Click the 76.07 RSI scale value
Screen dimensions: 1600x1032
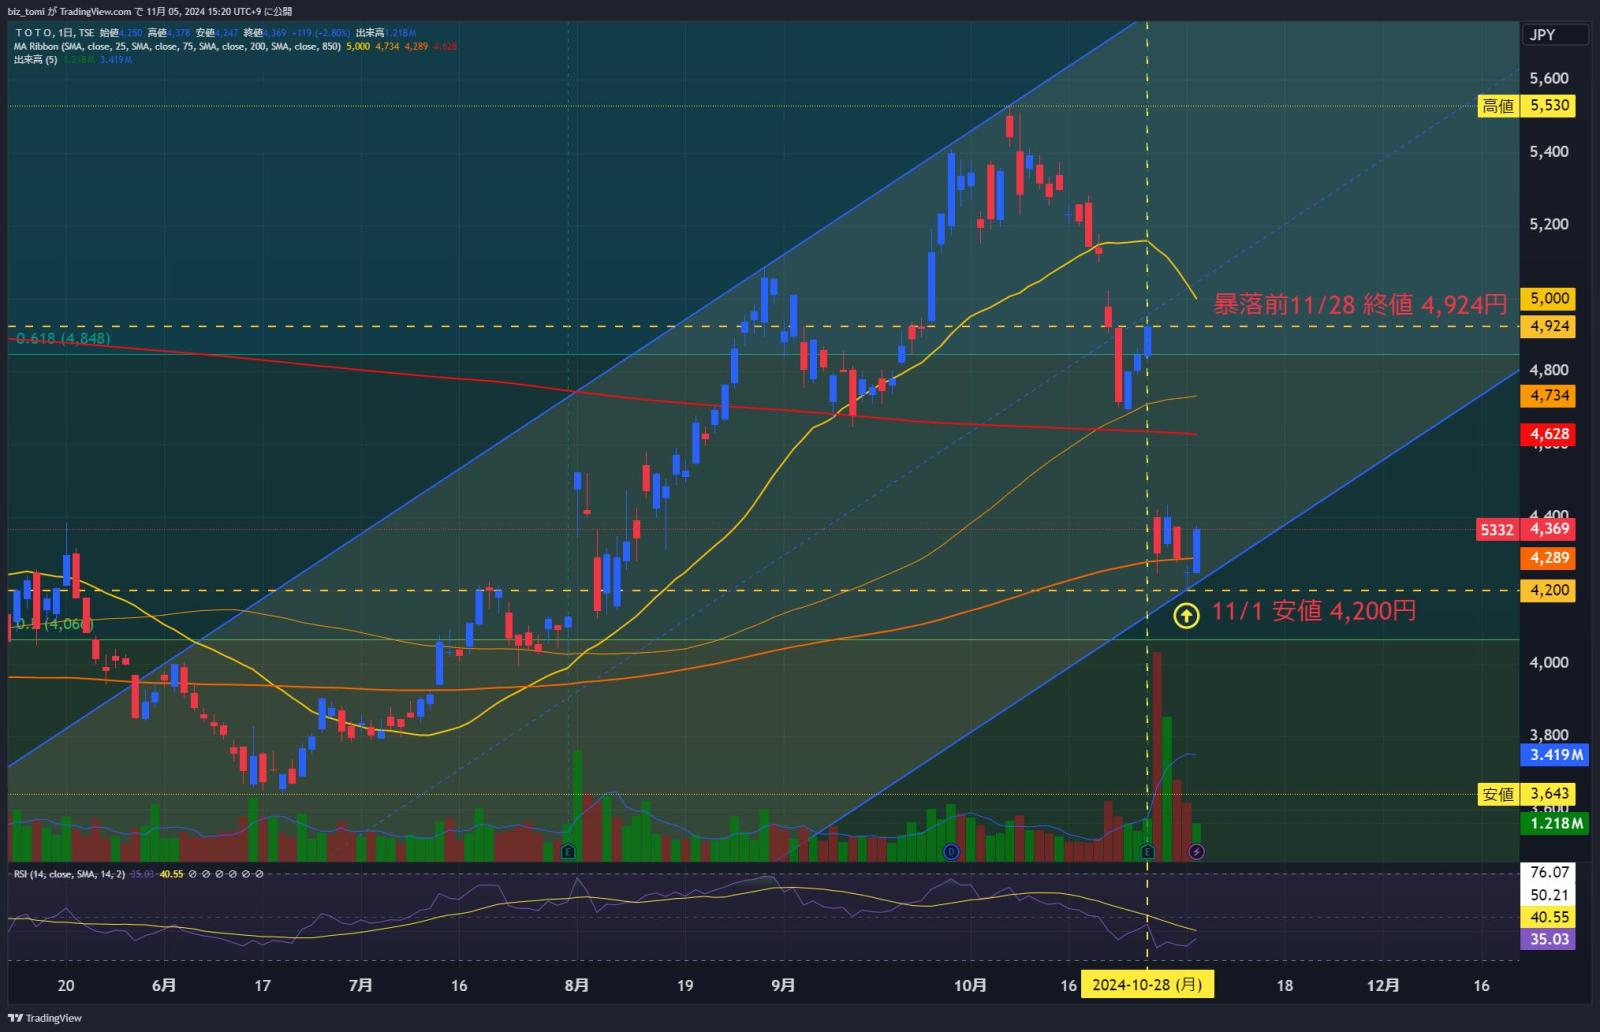[x=1549, y=873]
